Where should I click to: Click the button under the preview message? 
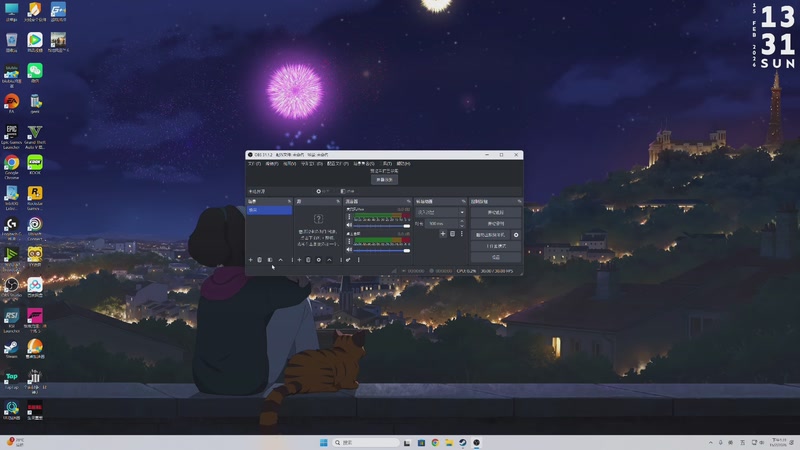(385, 180)
